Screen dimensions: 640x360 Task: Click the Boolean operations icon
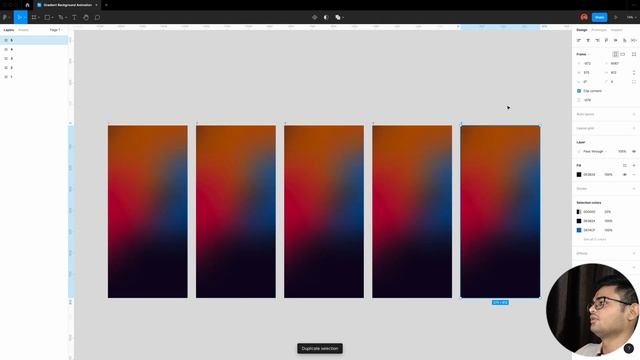point(338,18)
